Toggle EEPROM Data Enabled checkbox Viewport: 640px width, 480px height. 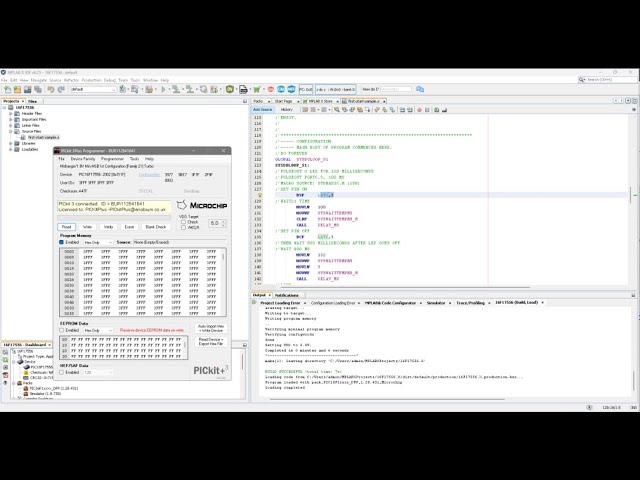tap(62, 330)
